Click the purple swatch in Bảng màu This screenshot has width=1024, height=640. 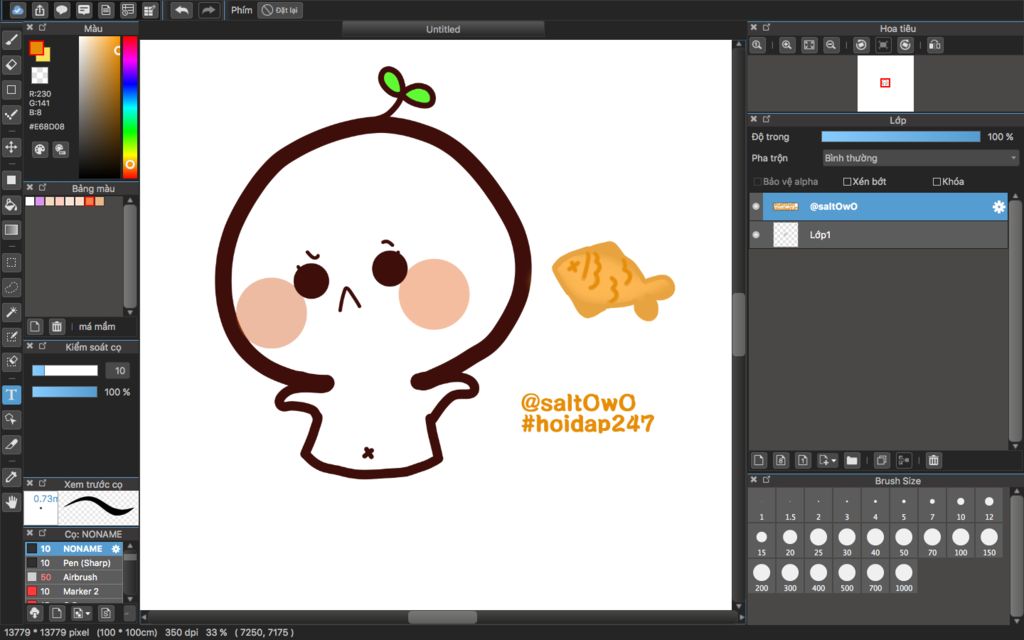(x=40, y=201)
